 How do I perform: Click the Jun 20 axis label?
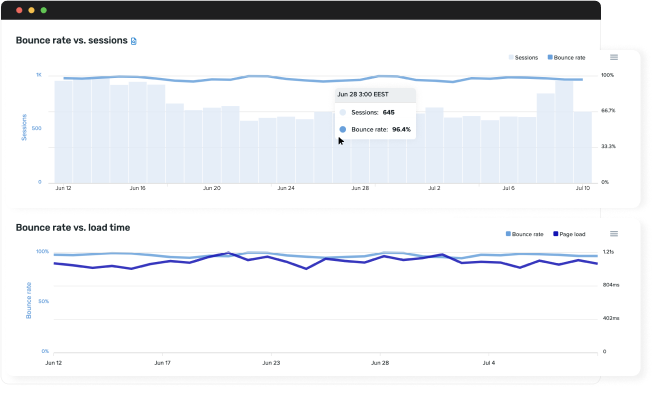[x=212, y=188]
